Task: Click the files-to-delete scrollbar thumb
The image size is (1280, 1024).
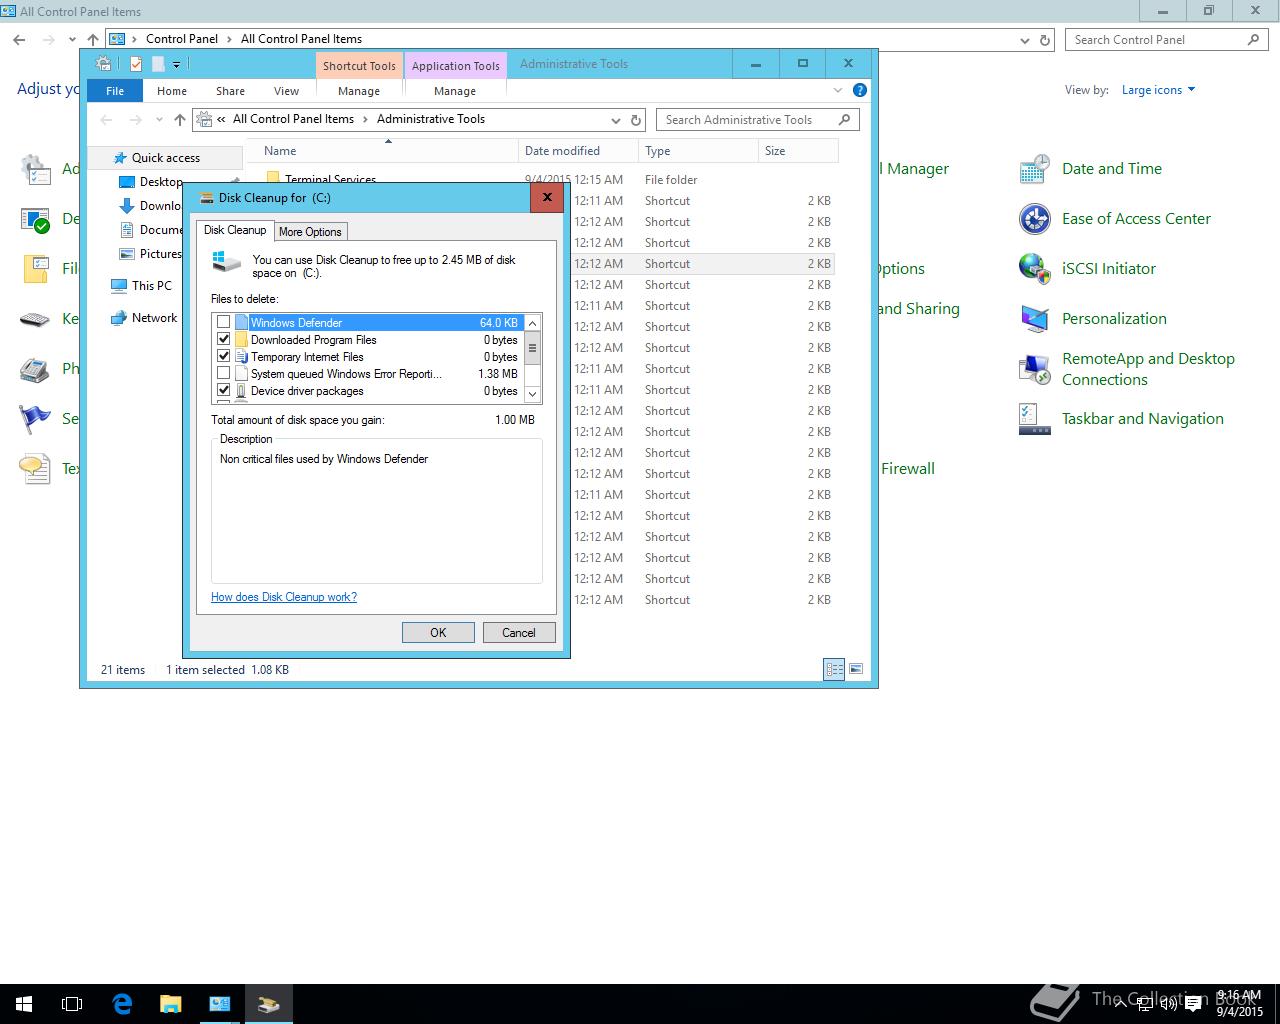Action: click(x=532, y=349)
